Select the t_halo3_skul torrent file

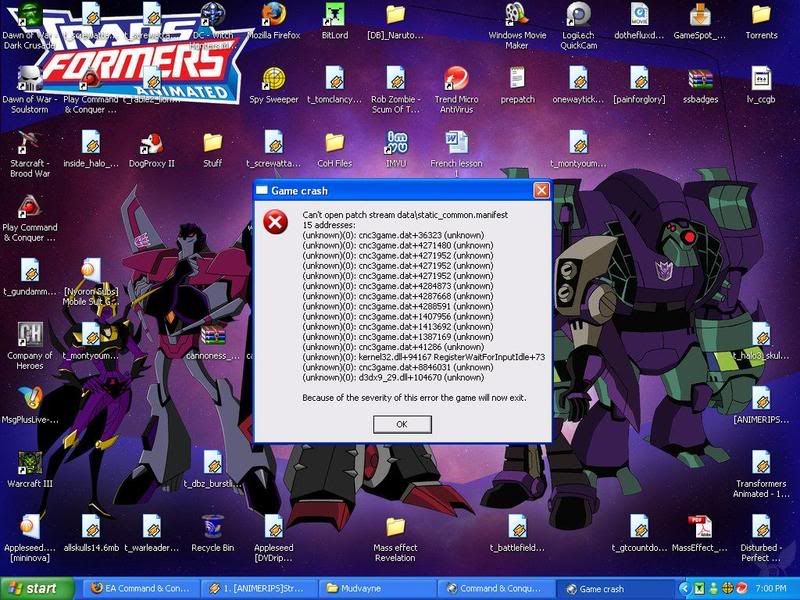(761, 335)
